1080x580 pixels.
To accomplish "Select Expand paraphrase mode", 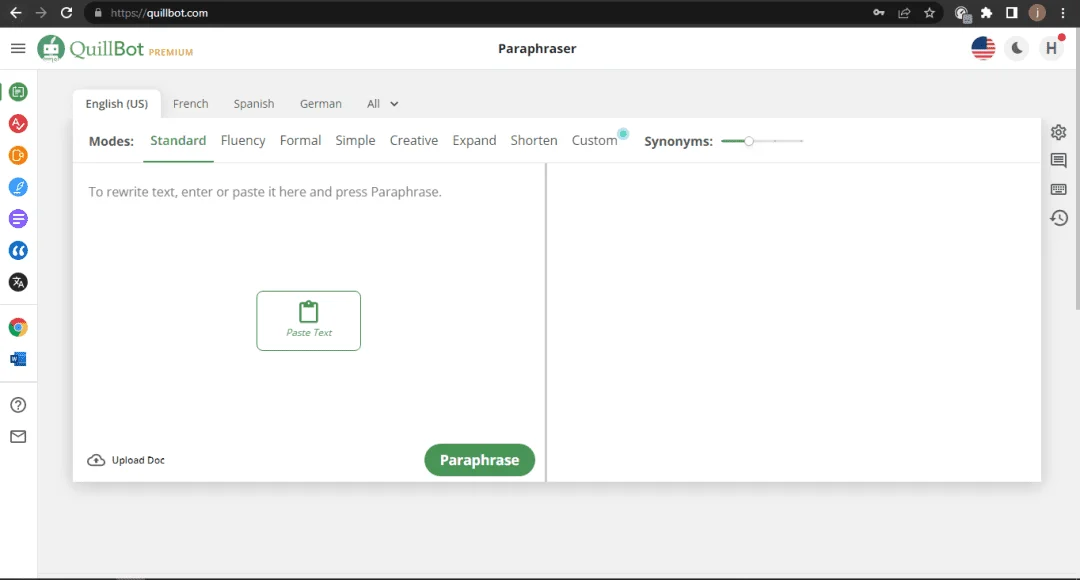I will pyautogui.click(x=474, y=141).
